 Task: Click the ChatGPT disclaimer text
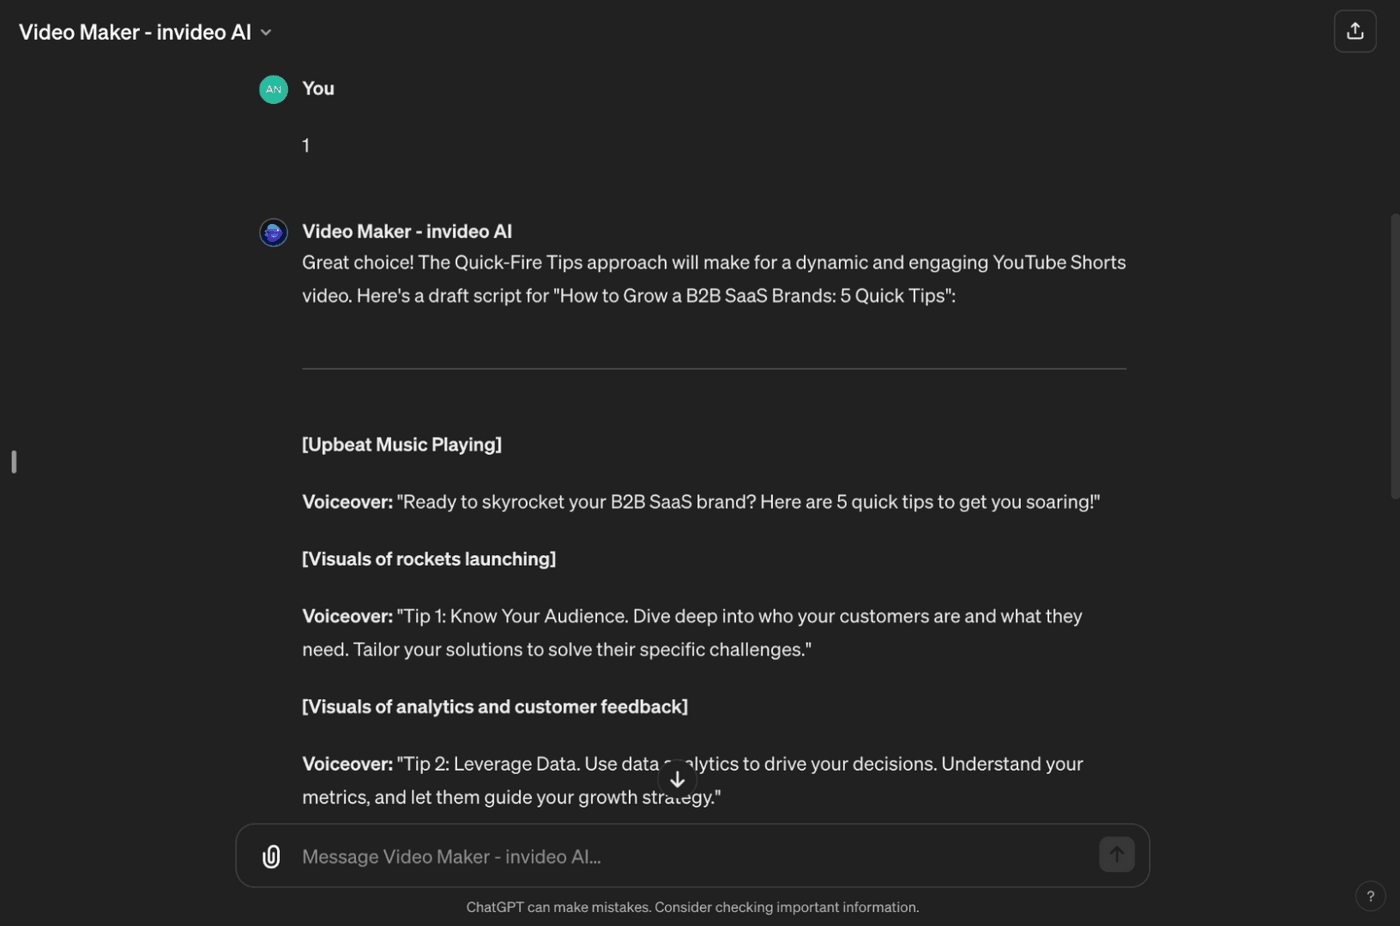(692, 907)
